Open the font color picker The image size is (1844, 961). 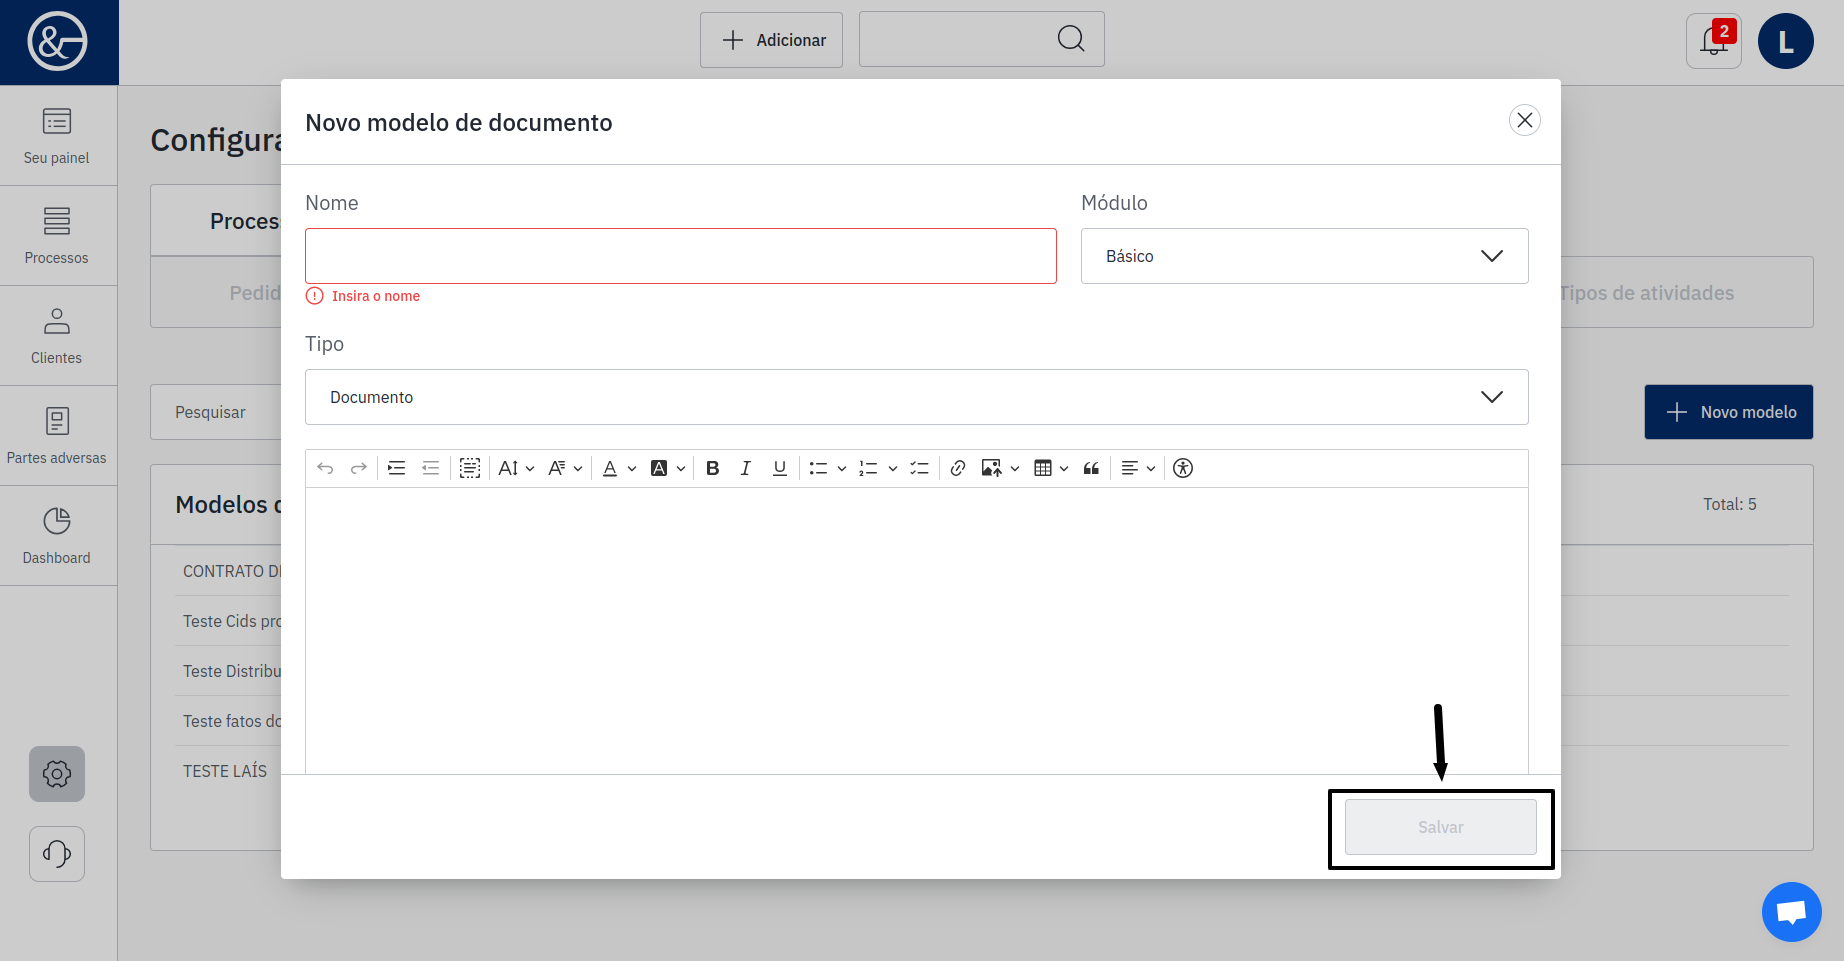click(x=619, y=468)
